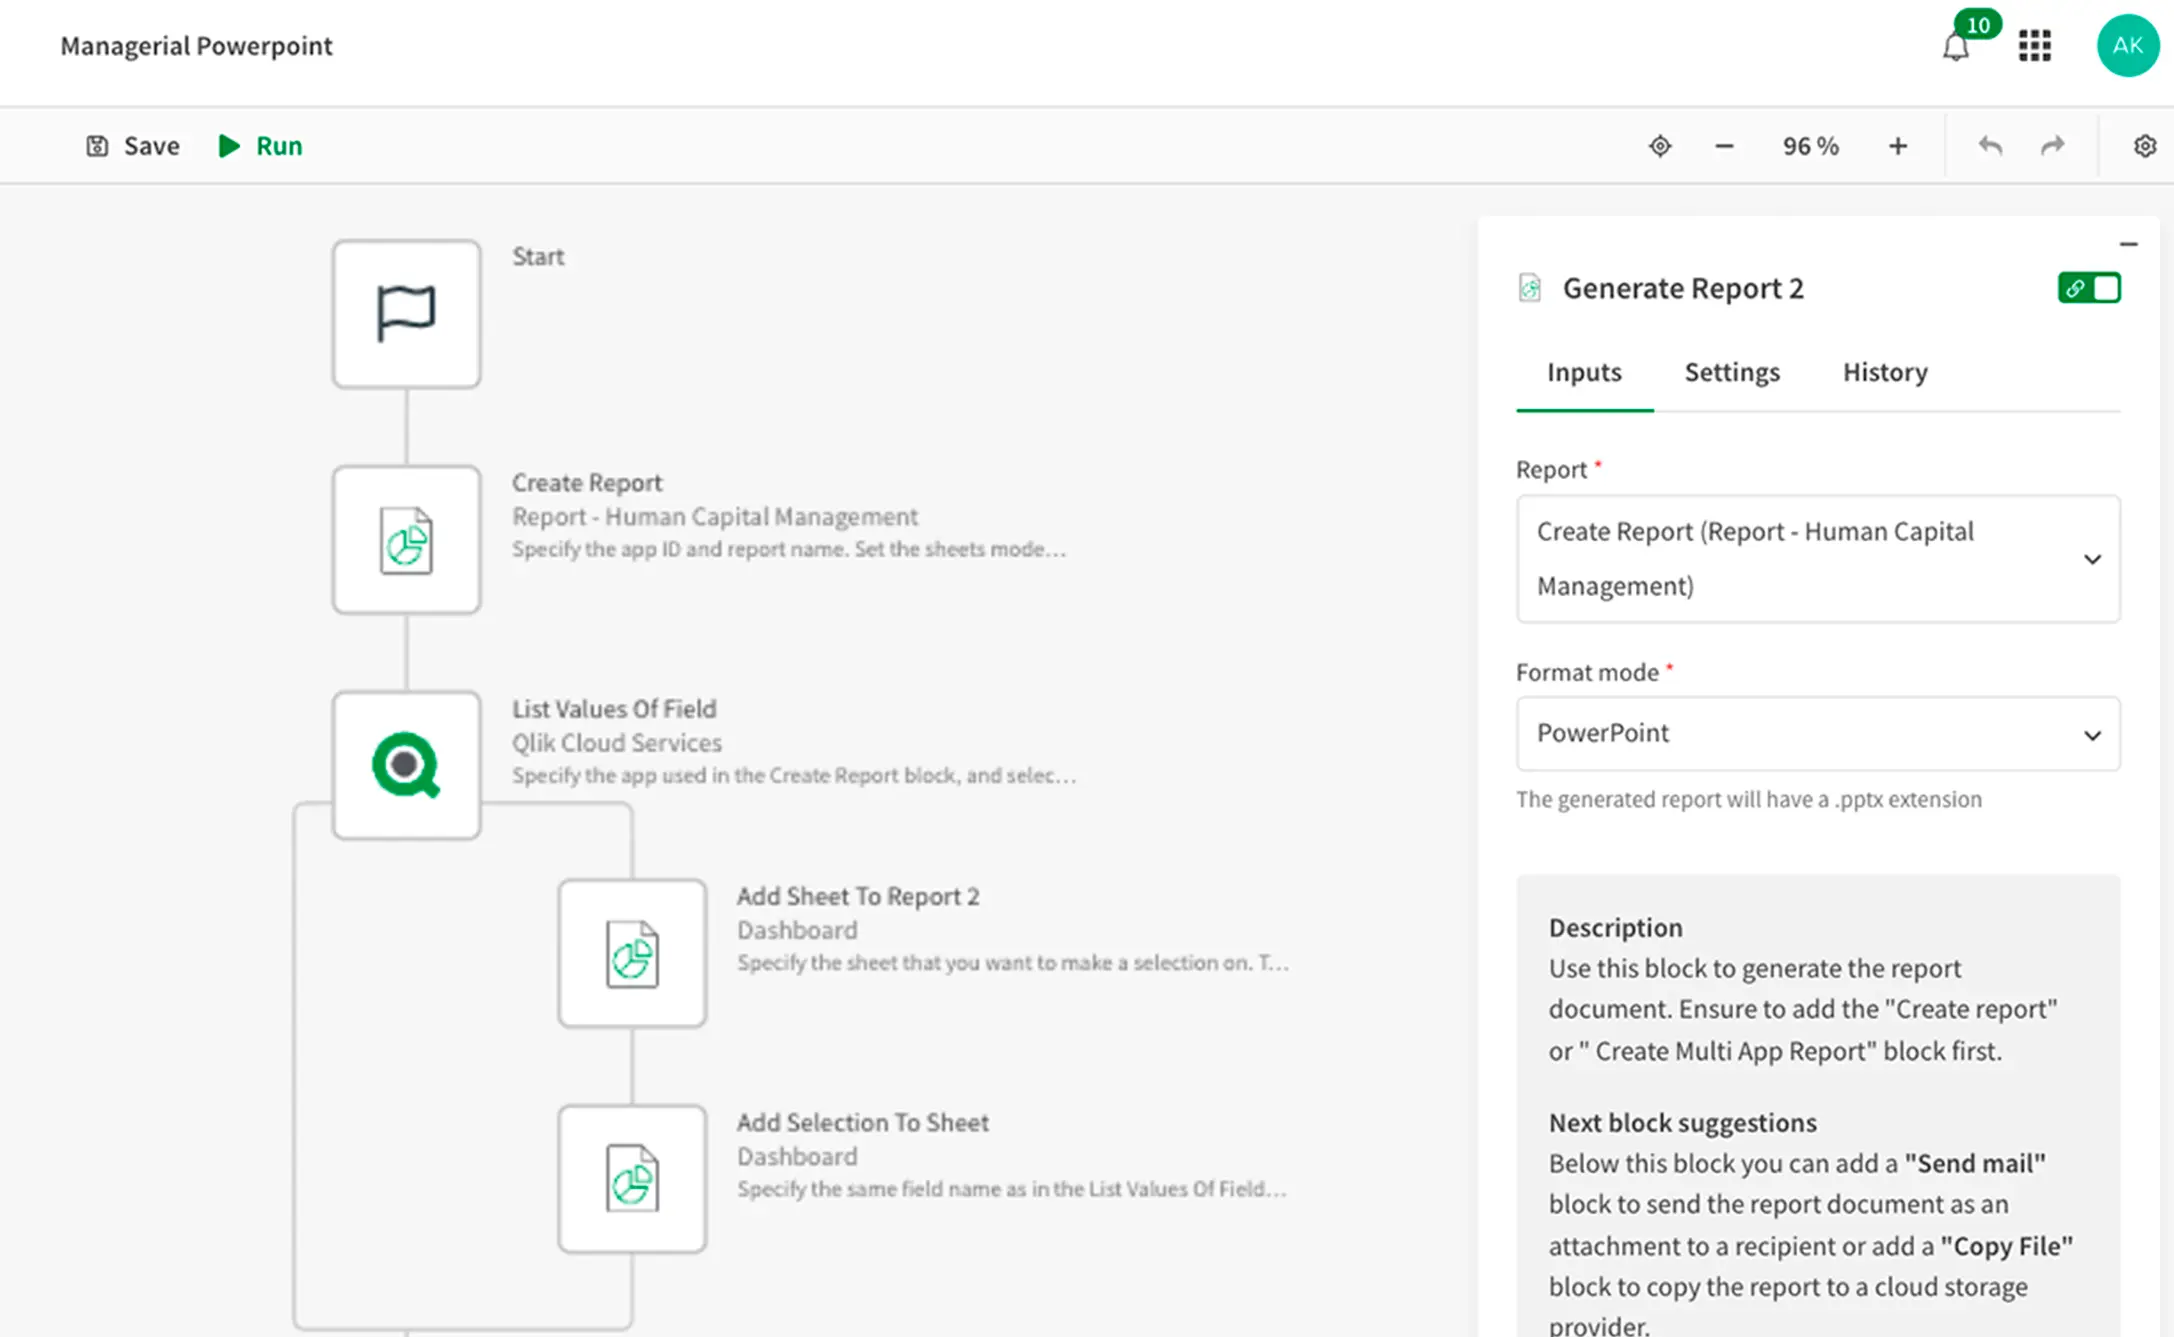Screen dimensions: 2174x1337
Task: Switch to the History tab
Action: (x=1884, y=371)
